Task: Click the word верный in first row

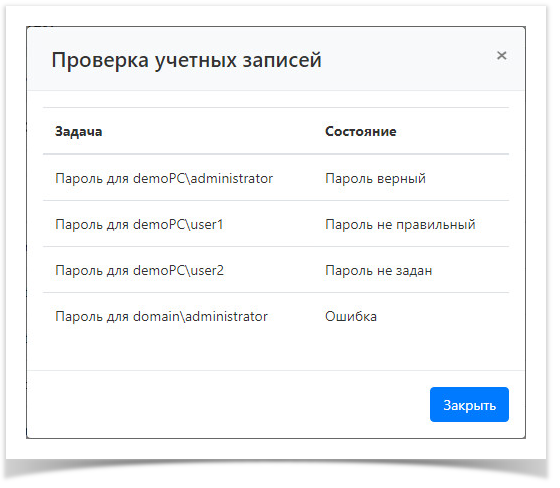Action: (401, 178)
